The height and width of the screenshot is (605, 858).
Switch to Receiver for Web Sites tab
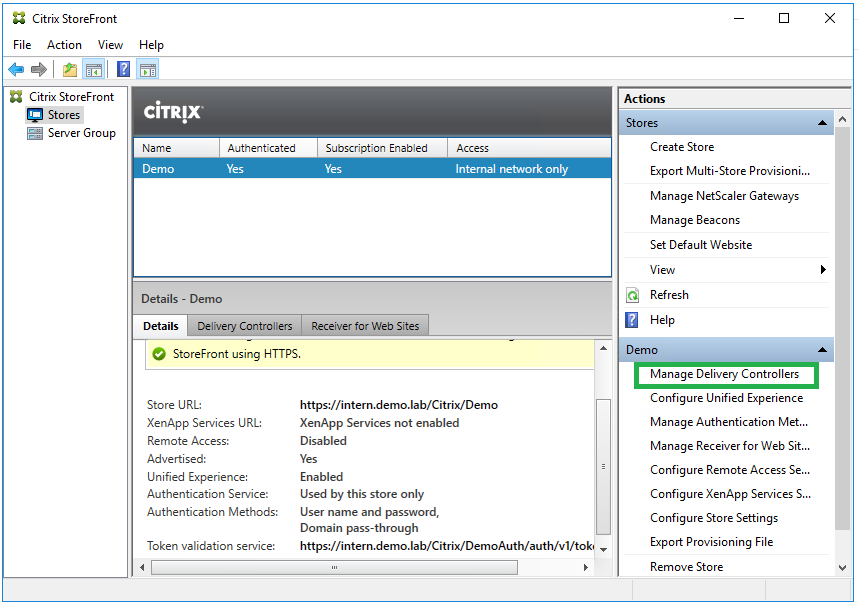tap(366, 326)
